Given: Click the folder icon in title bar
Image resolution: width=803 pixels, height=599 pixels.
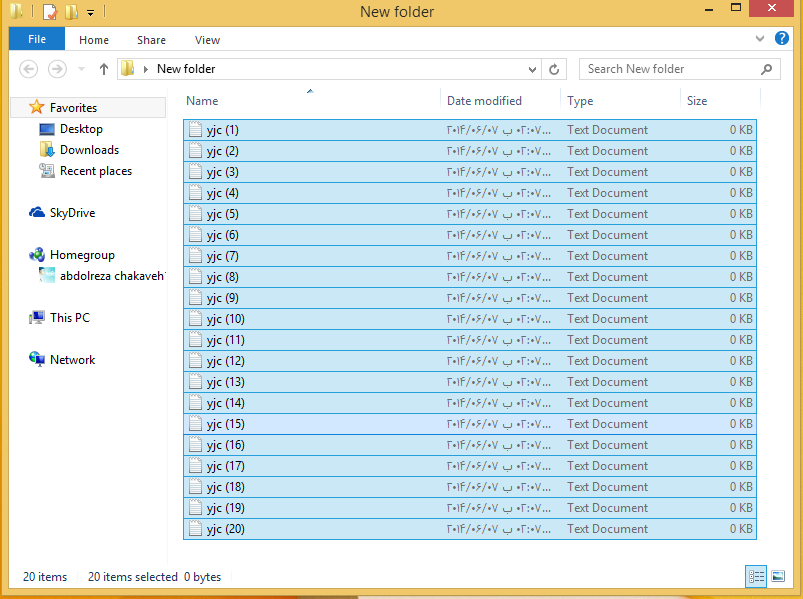Looking at the screenshot, I should point(16,11).
